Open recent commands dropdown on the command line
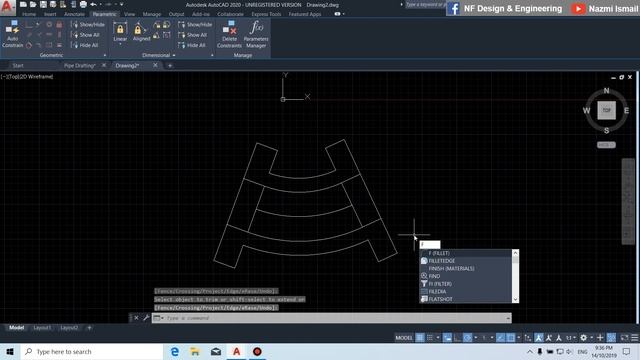The height and width of the screenshot is (360, 640). pyautogui.click(x=158, y=318)
